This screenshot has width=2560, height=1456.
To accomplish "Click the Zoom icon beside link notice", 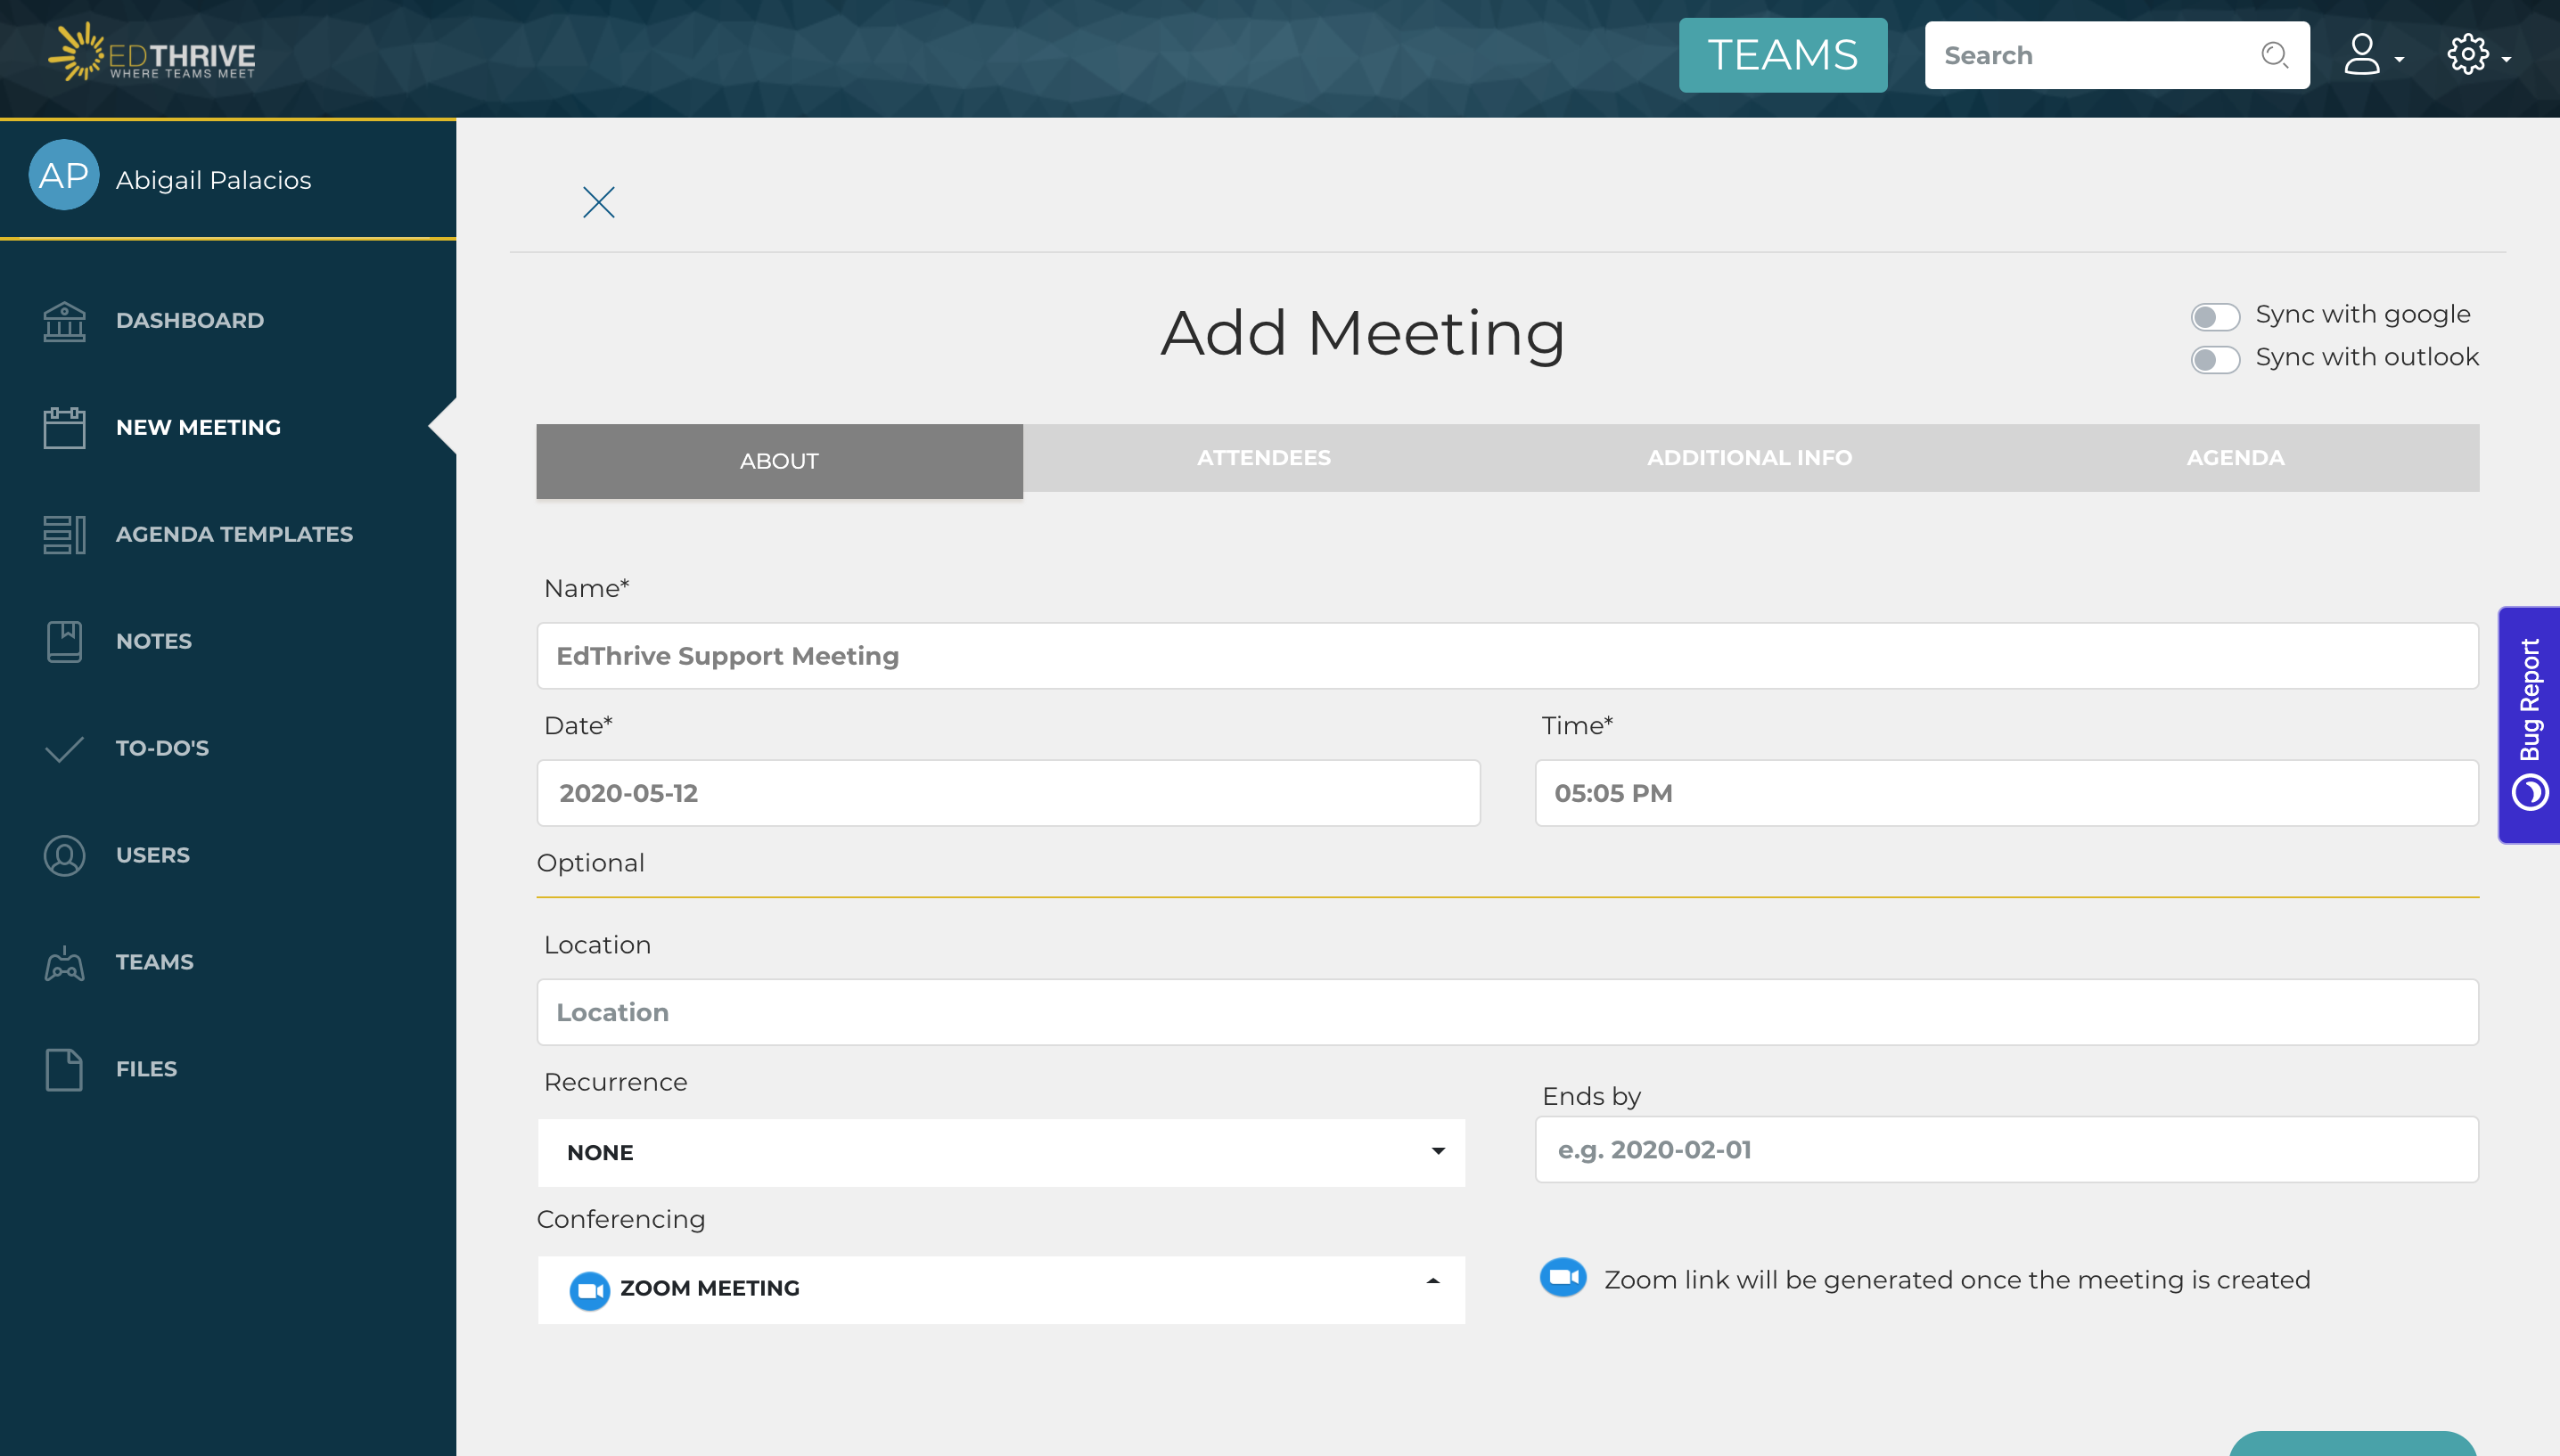I will pos(1563,1277).
